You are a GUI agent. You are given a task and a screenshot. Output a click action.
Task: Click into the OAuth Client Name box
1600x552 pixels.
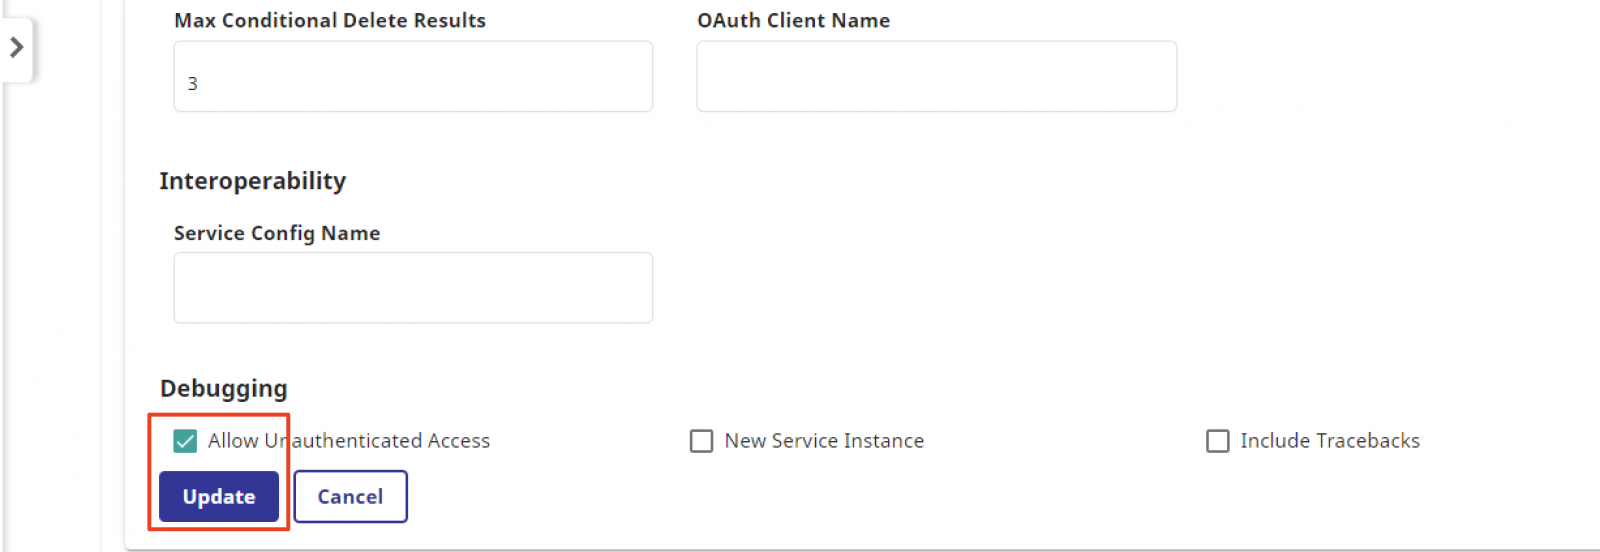point(936,77)
